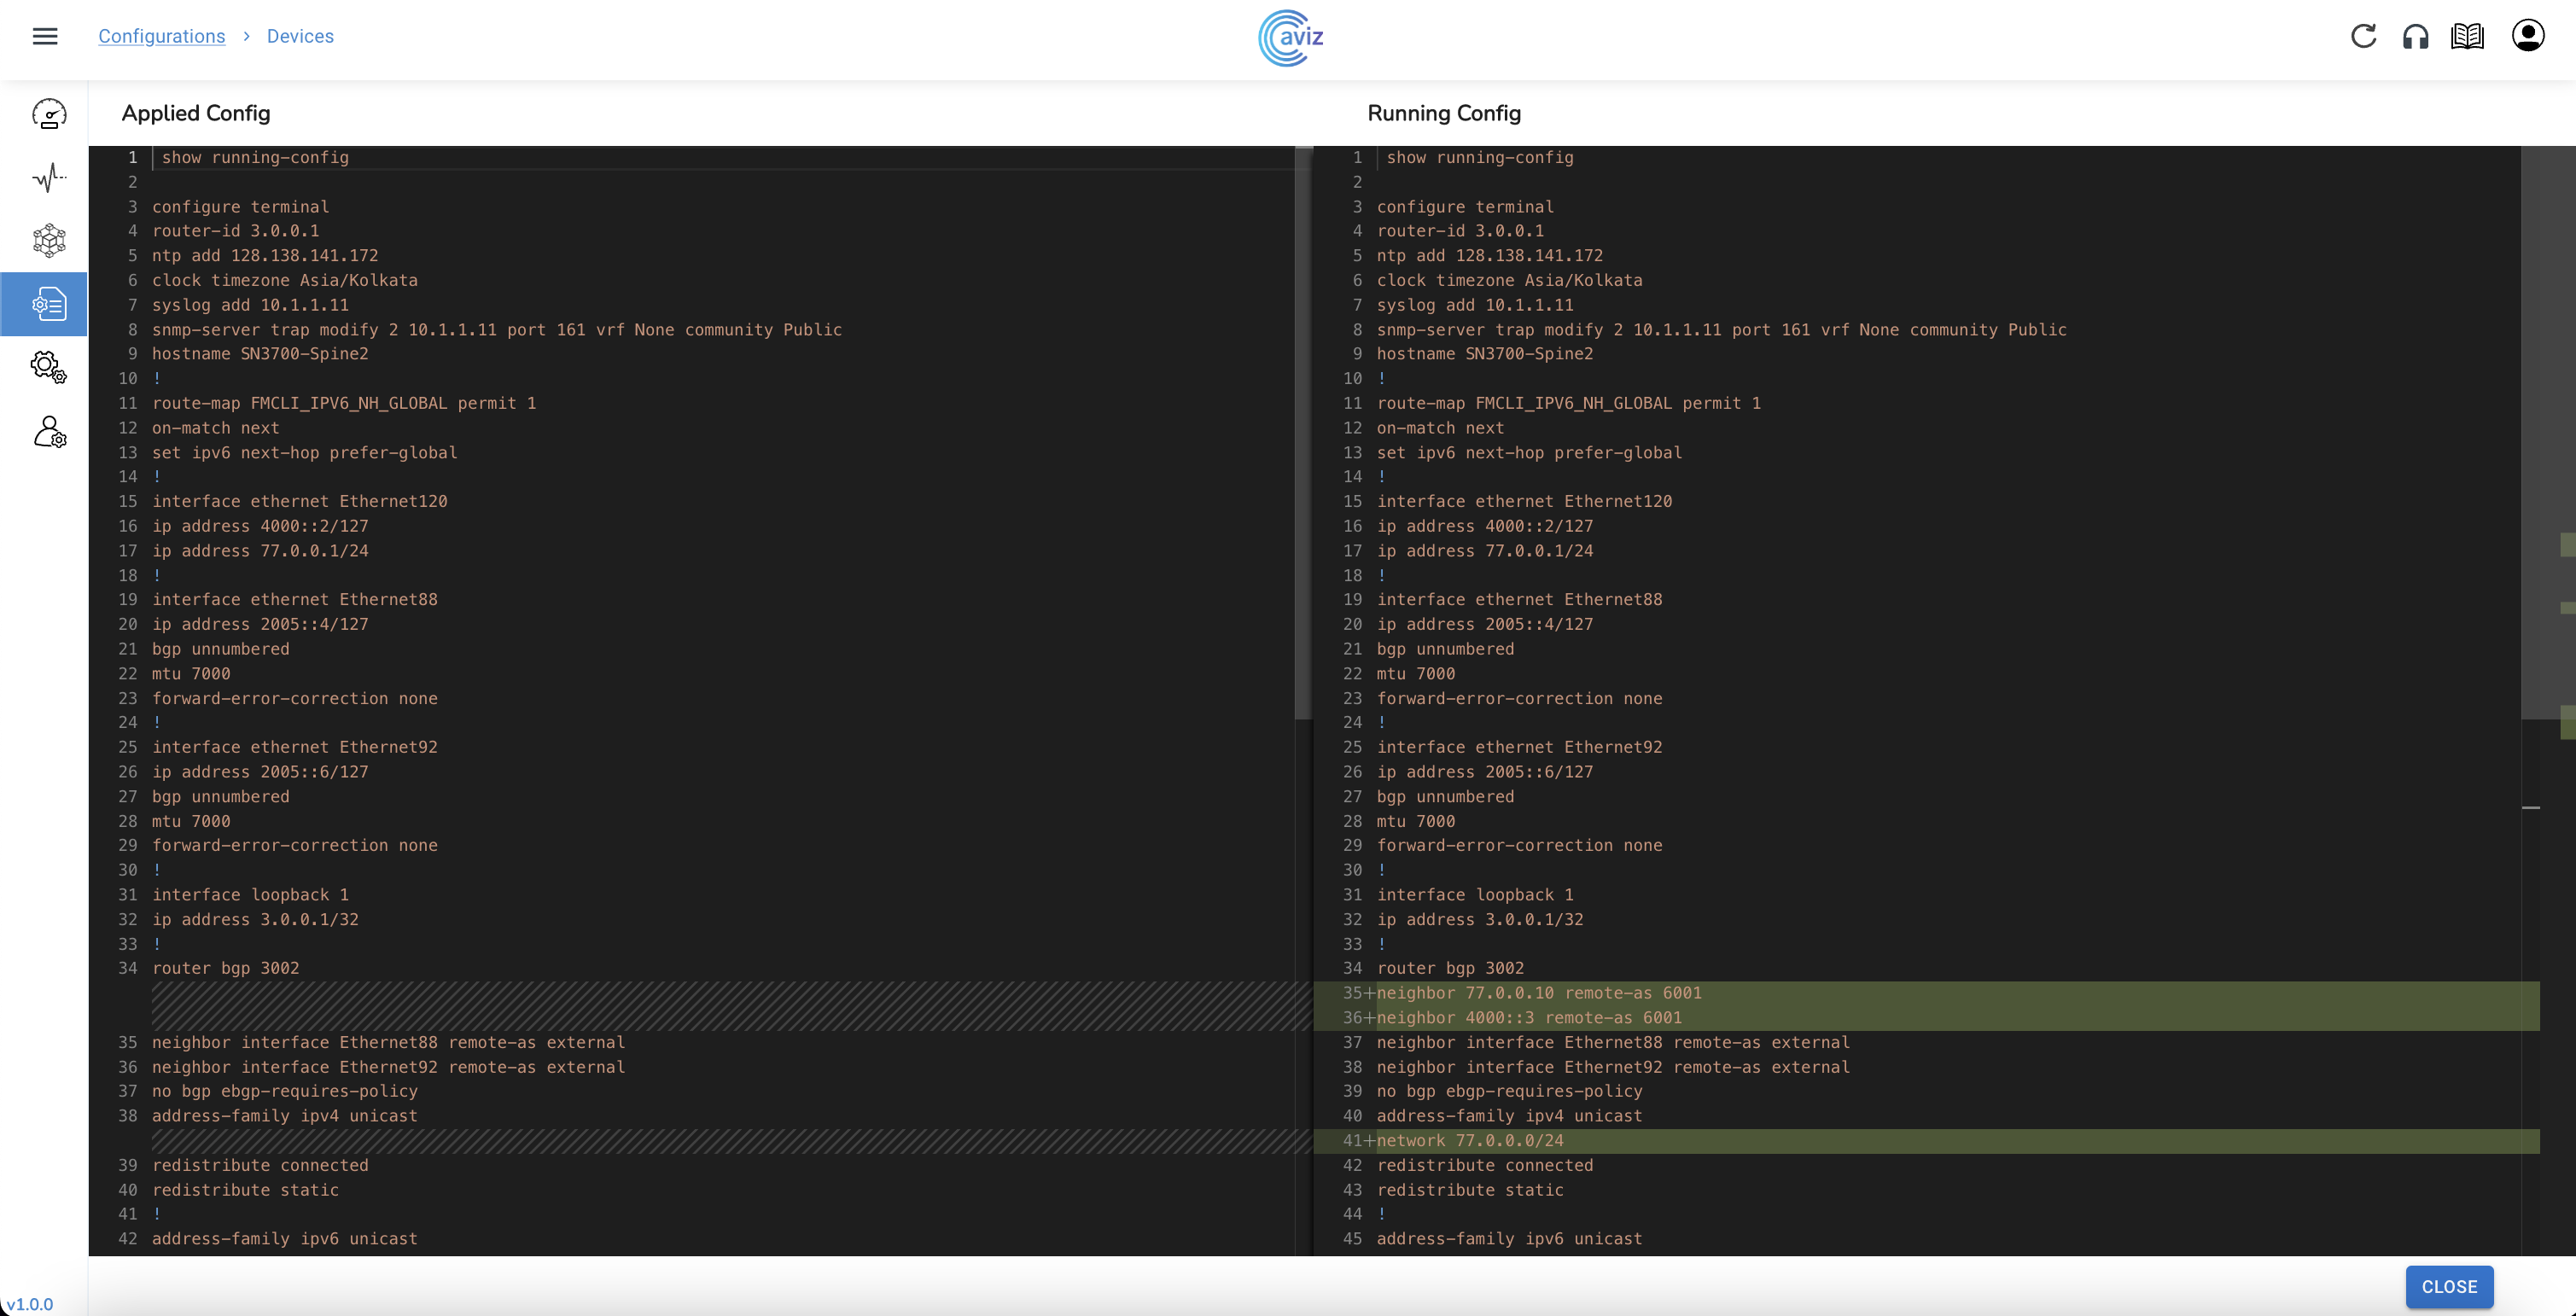Select the highlighted configuration sidebar icon

(49, 304)
